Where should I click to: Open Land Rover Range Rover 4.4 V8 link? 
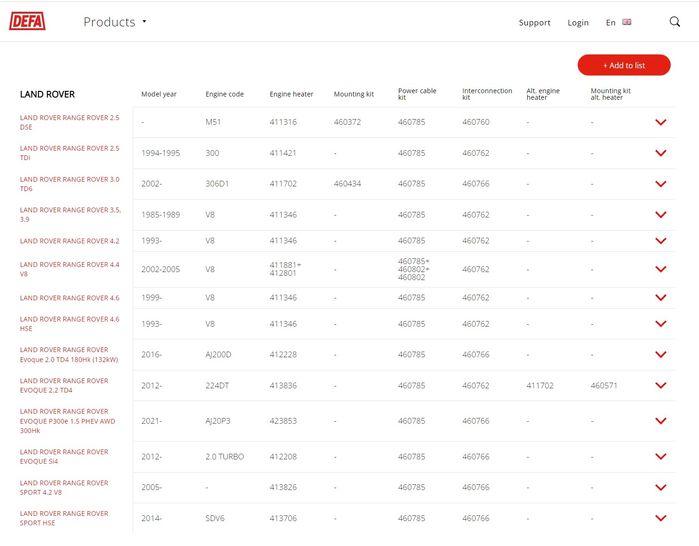[x=70, y=269]
